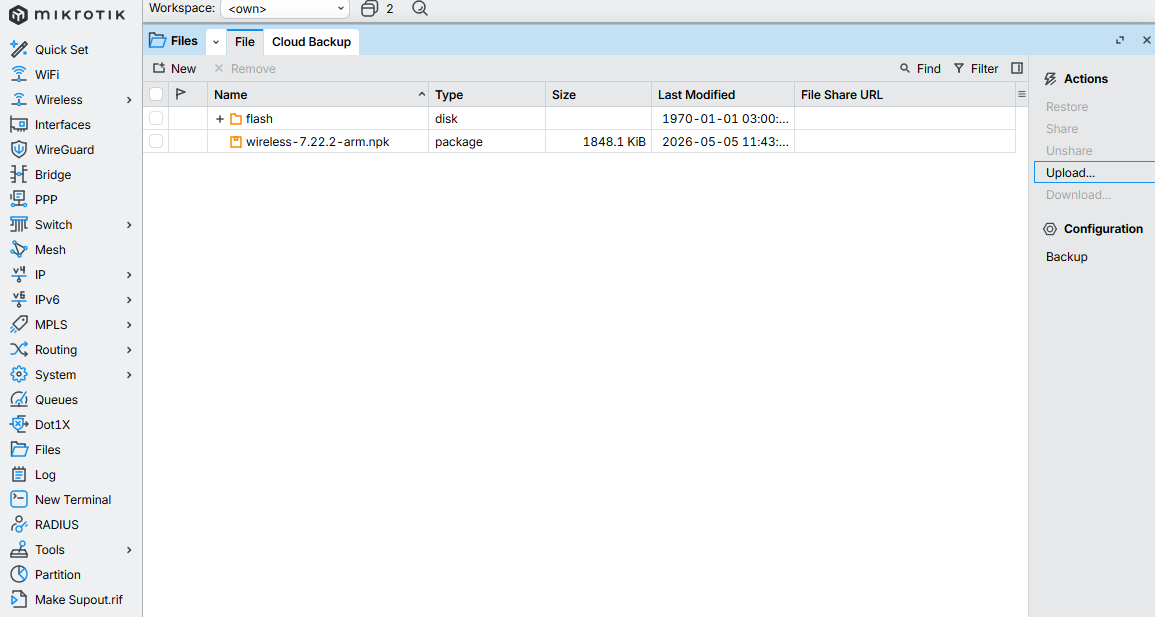Open the Switch menu icon
The height and width of the screenshot is (617, 1155).
point(18,225)
